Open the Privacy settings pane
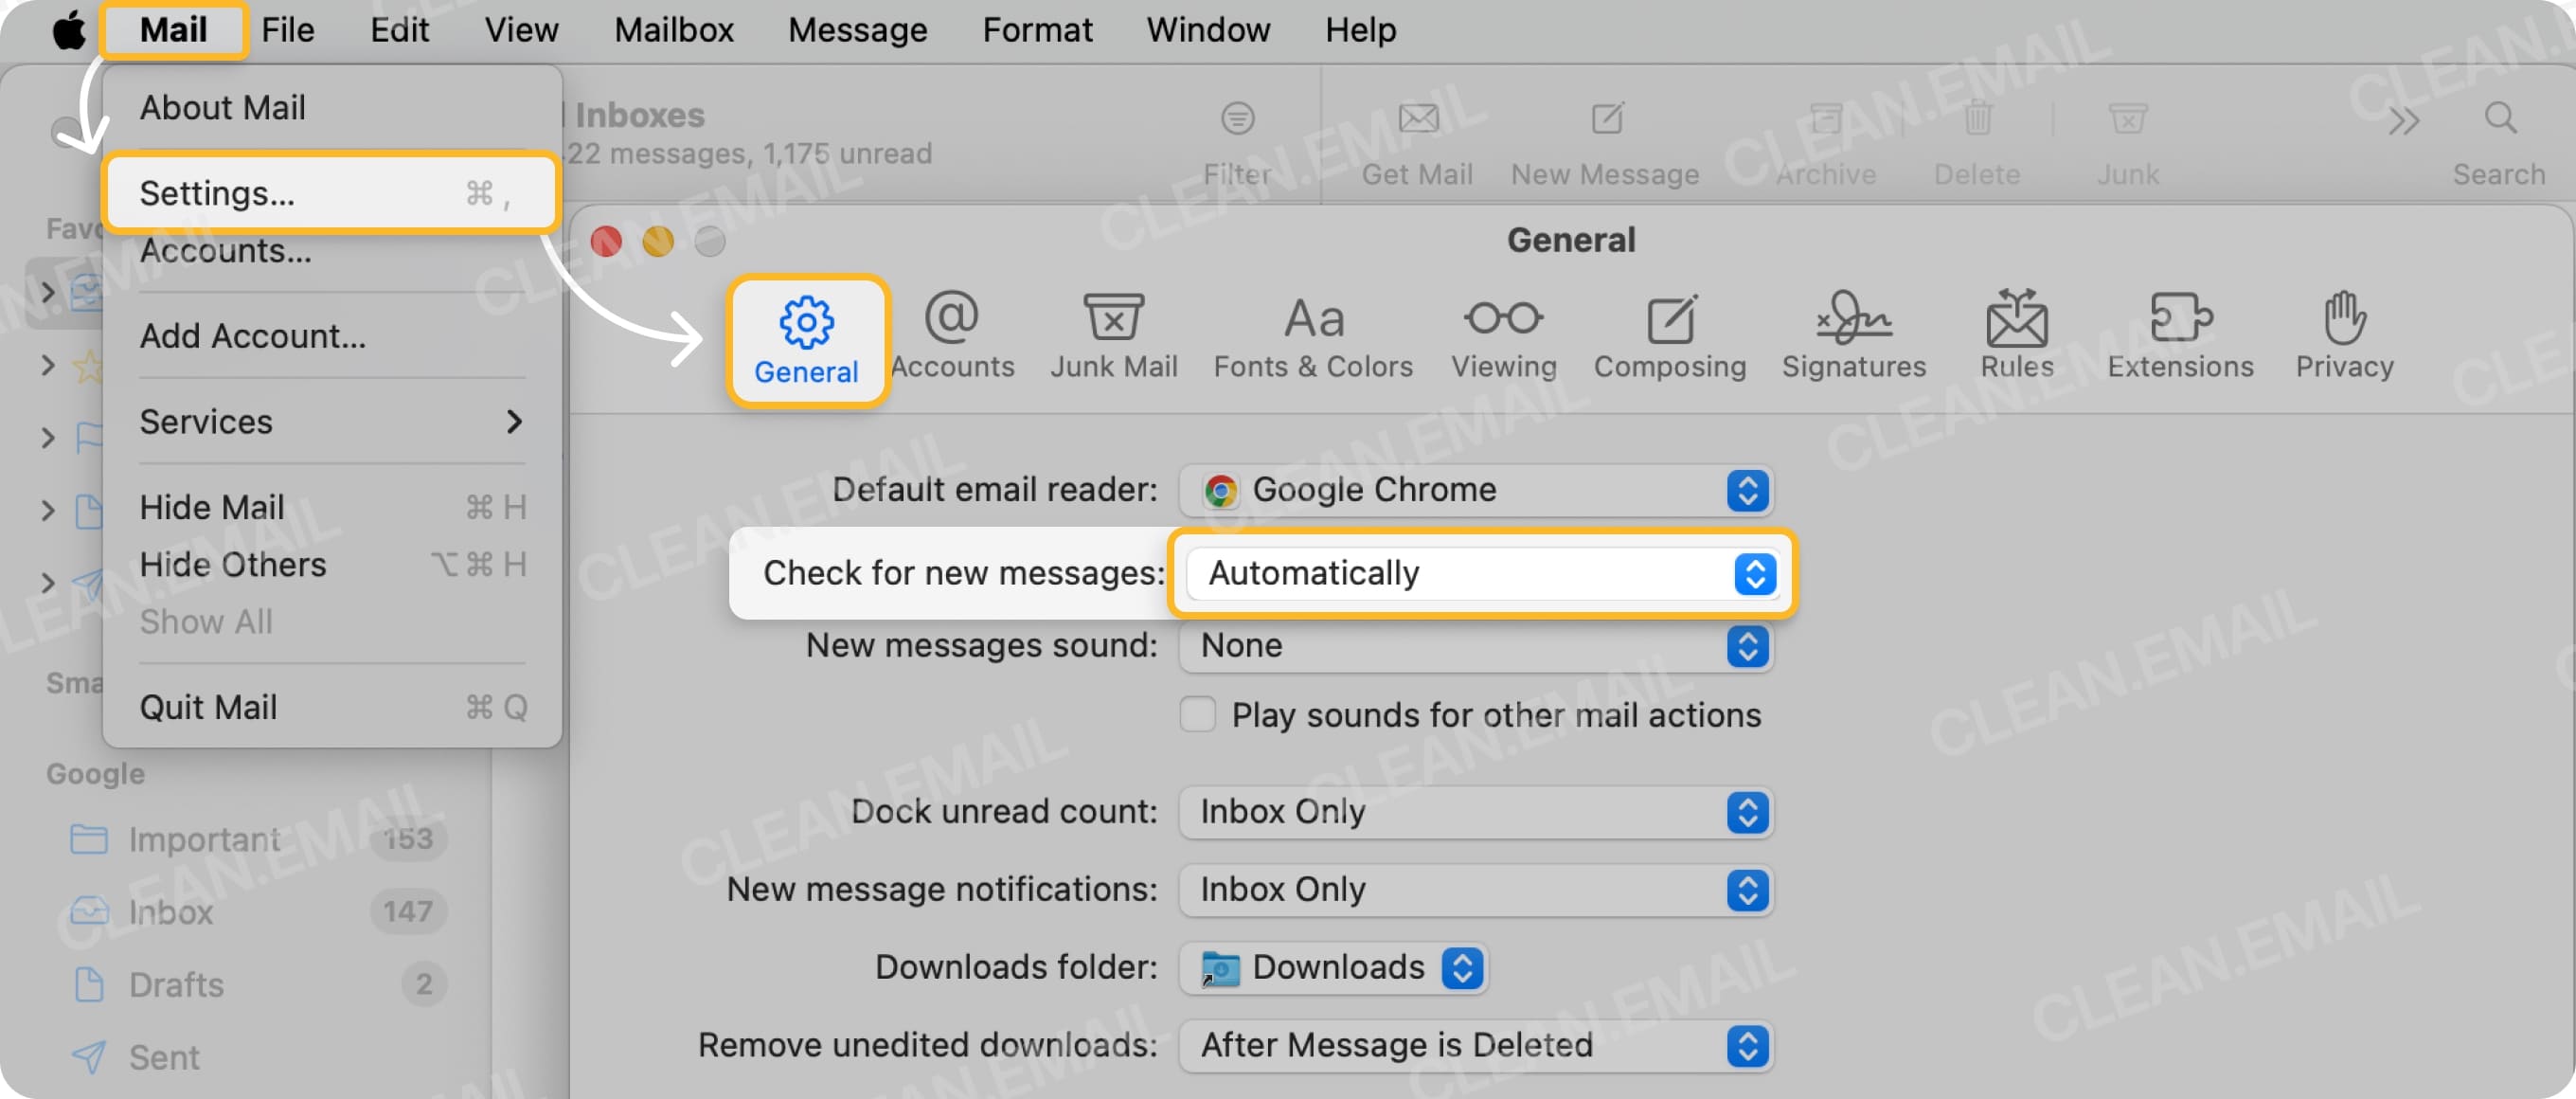 tap(2344, 335)
